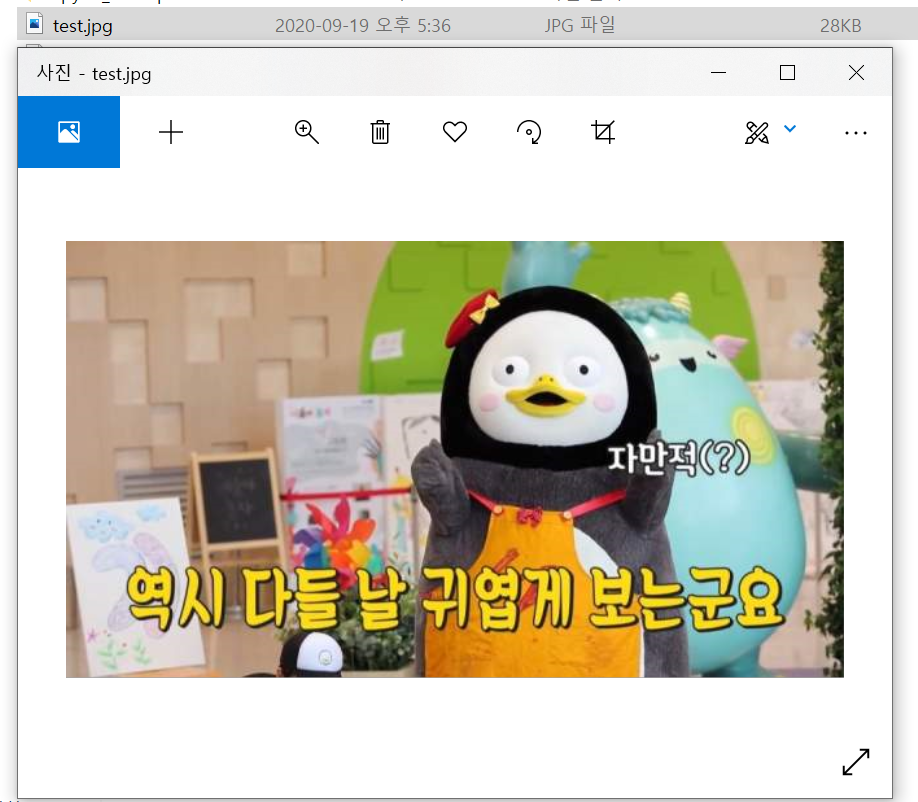Close the 사진 - test.jpg window
Image resolution: width=918 pixels, height=802 pixels.
(x=857, y=73)
